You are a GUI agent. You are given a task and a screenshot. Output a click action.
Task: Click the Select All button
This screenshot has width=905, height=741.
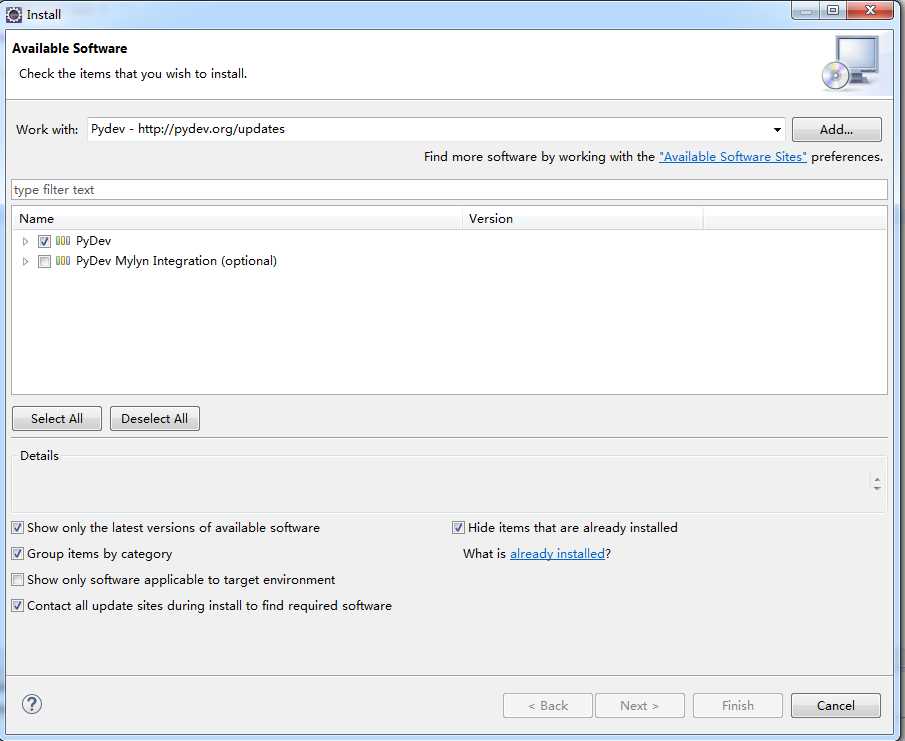57,418
